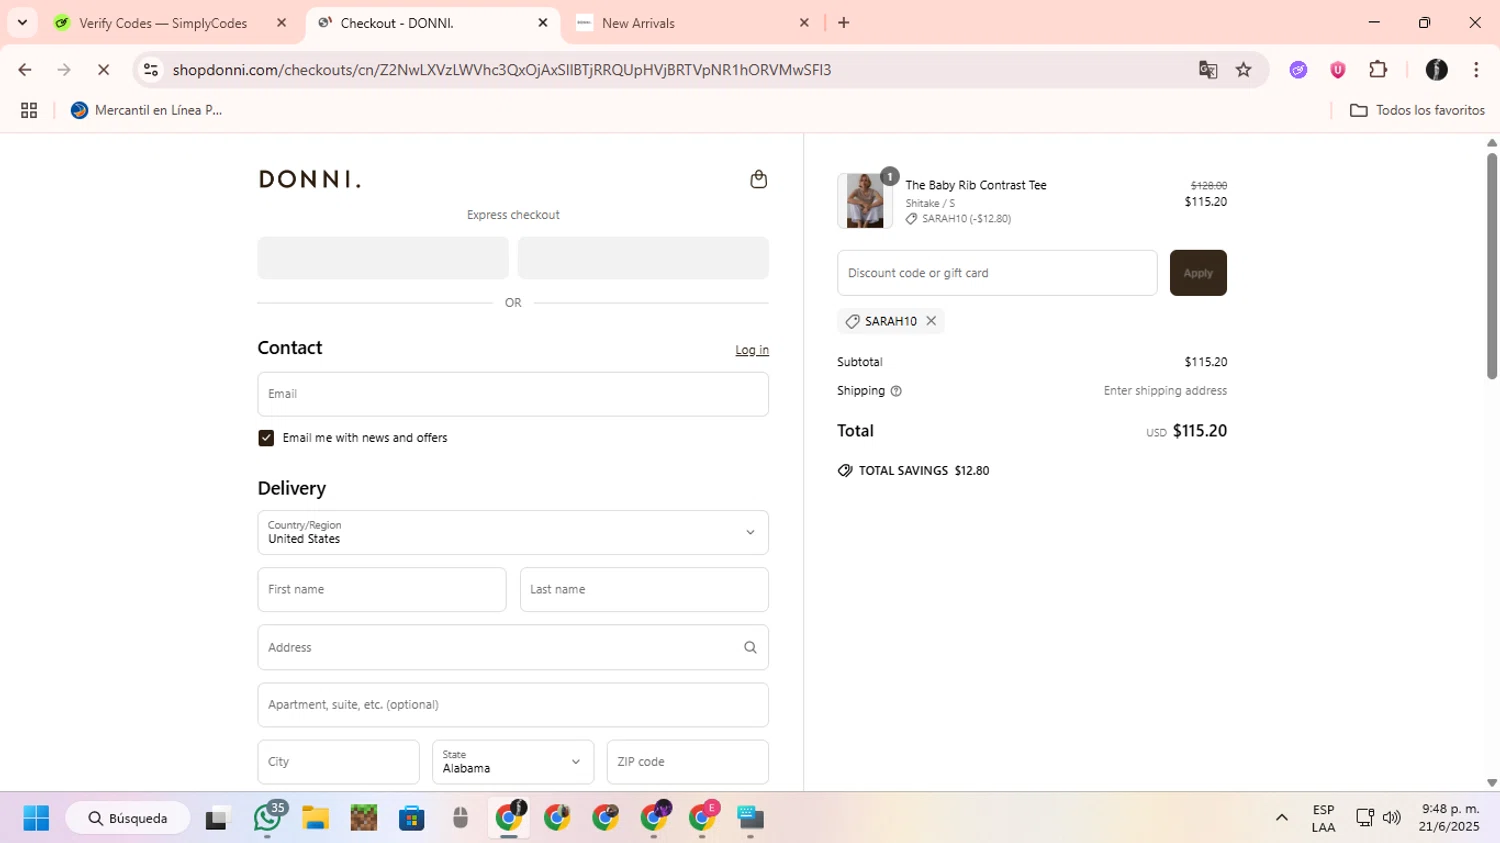The height and width of the screenshot is (843, 1500).
Task: Open the Minecraft icon in the taskbar
Action: click(x=363, y=818)
